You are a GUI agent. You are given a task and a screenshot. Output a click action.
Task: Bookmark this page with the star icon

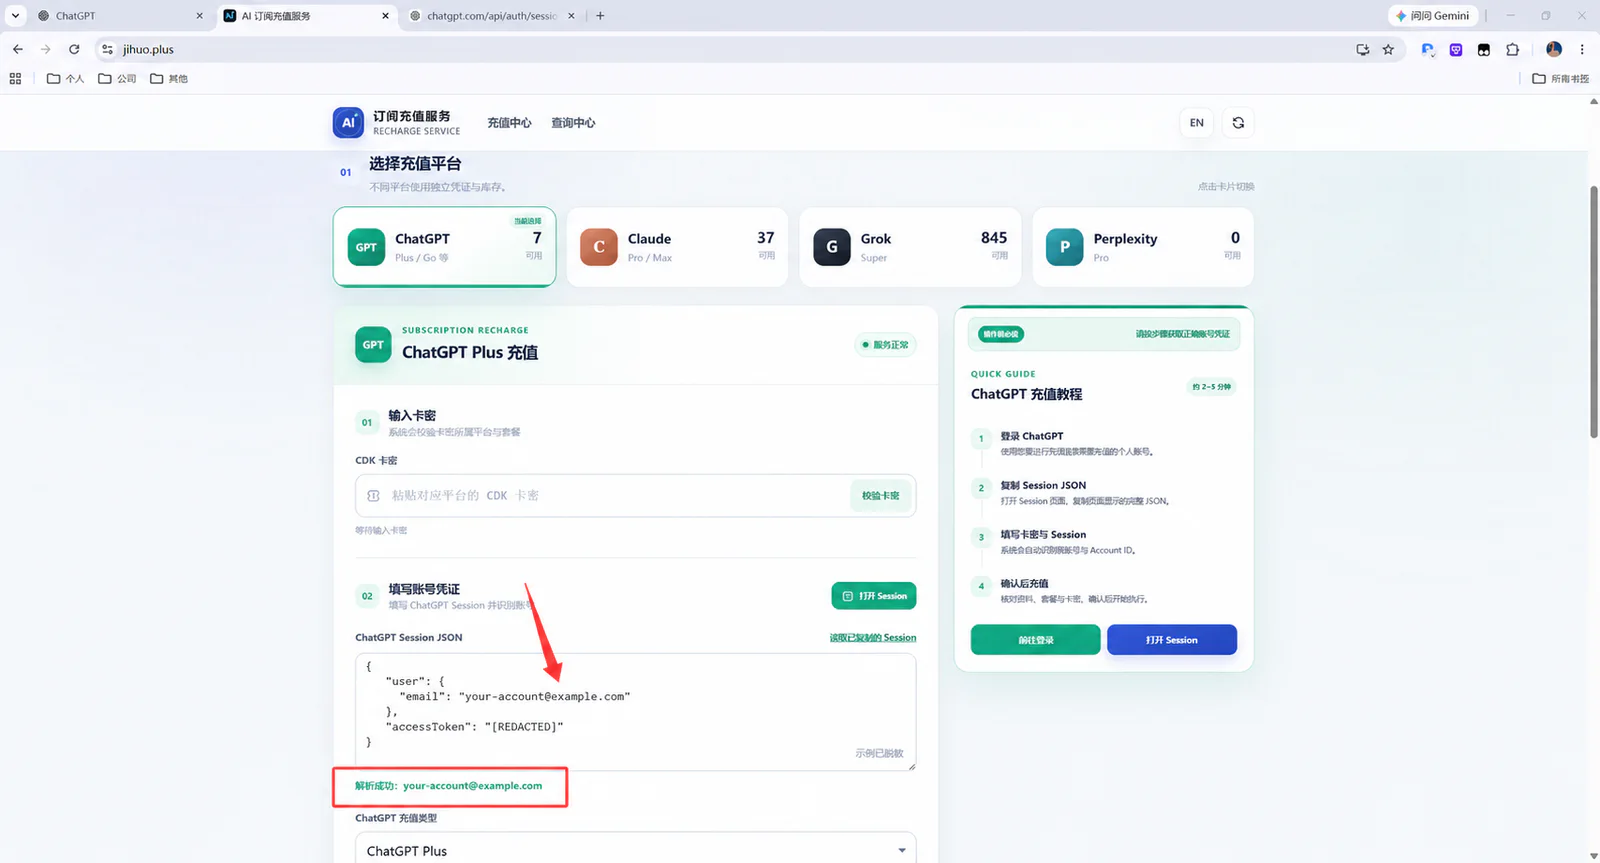[1388, 49]
